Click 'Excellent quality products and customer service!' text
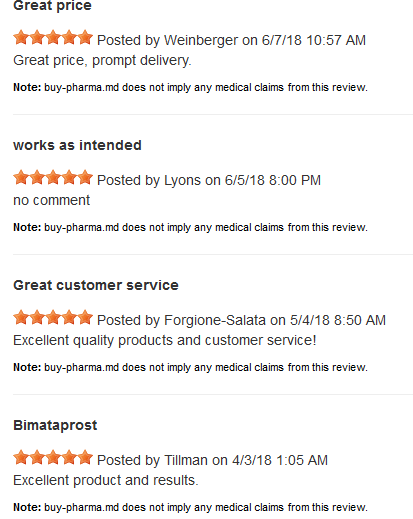This screenshot has height=519, width=413. tap(165, 341)
